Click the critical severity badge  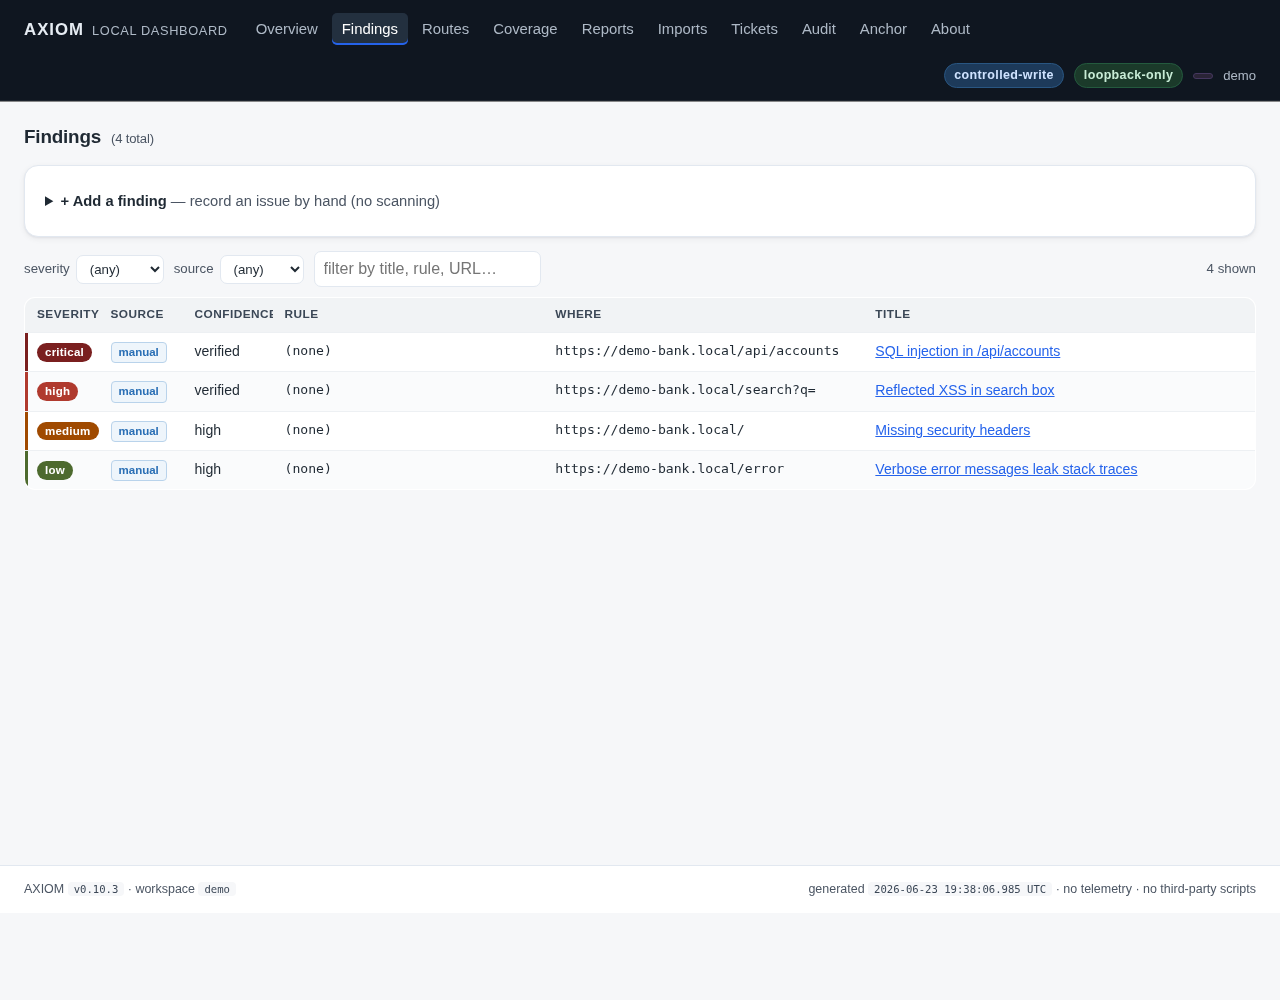tap(64, 352)
